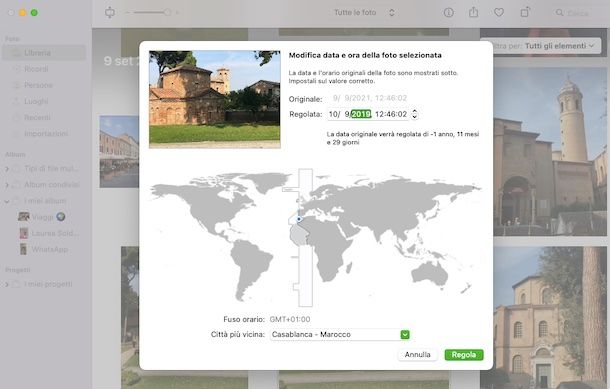Viewport: 610px width, 389px height.
Task: Click the time 12:46:02 in Regolata
Action: (x=391, y=114)
